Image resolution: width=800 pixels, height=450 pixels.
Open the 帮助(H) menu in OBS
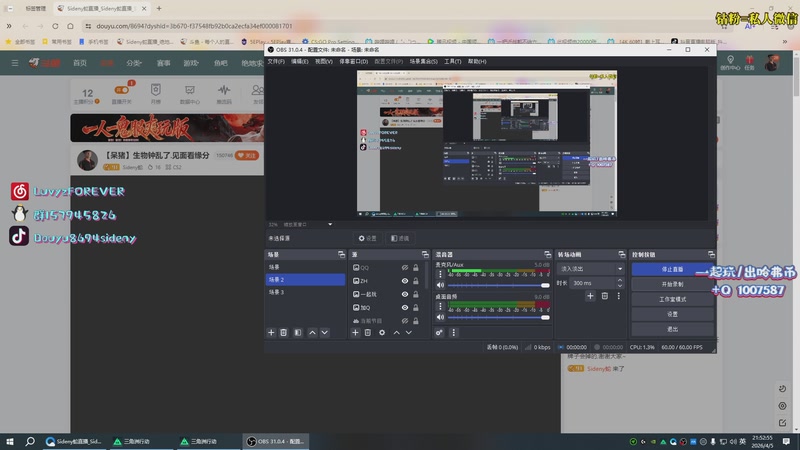click(477, 61)
